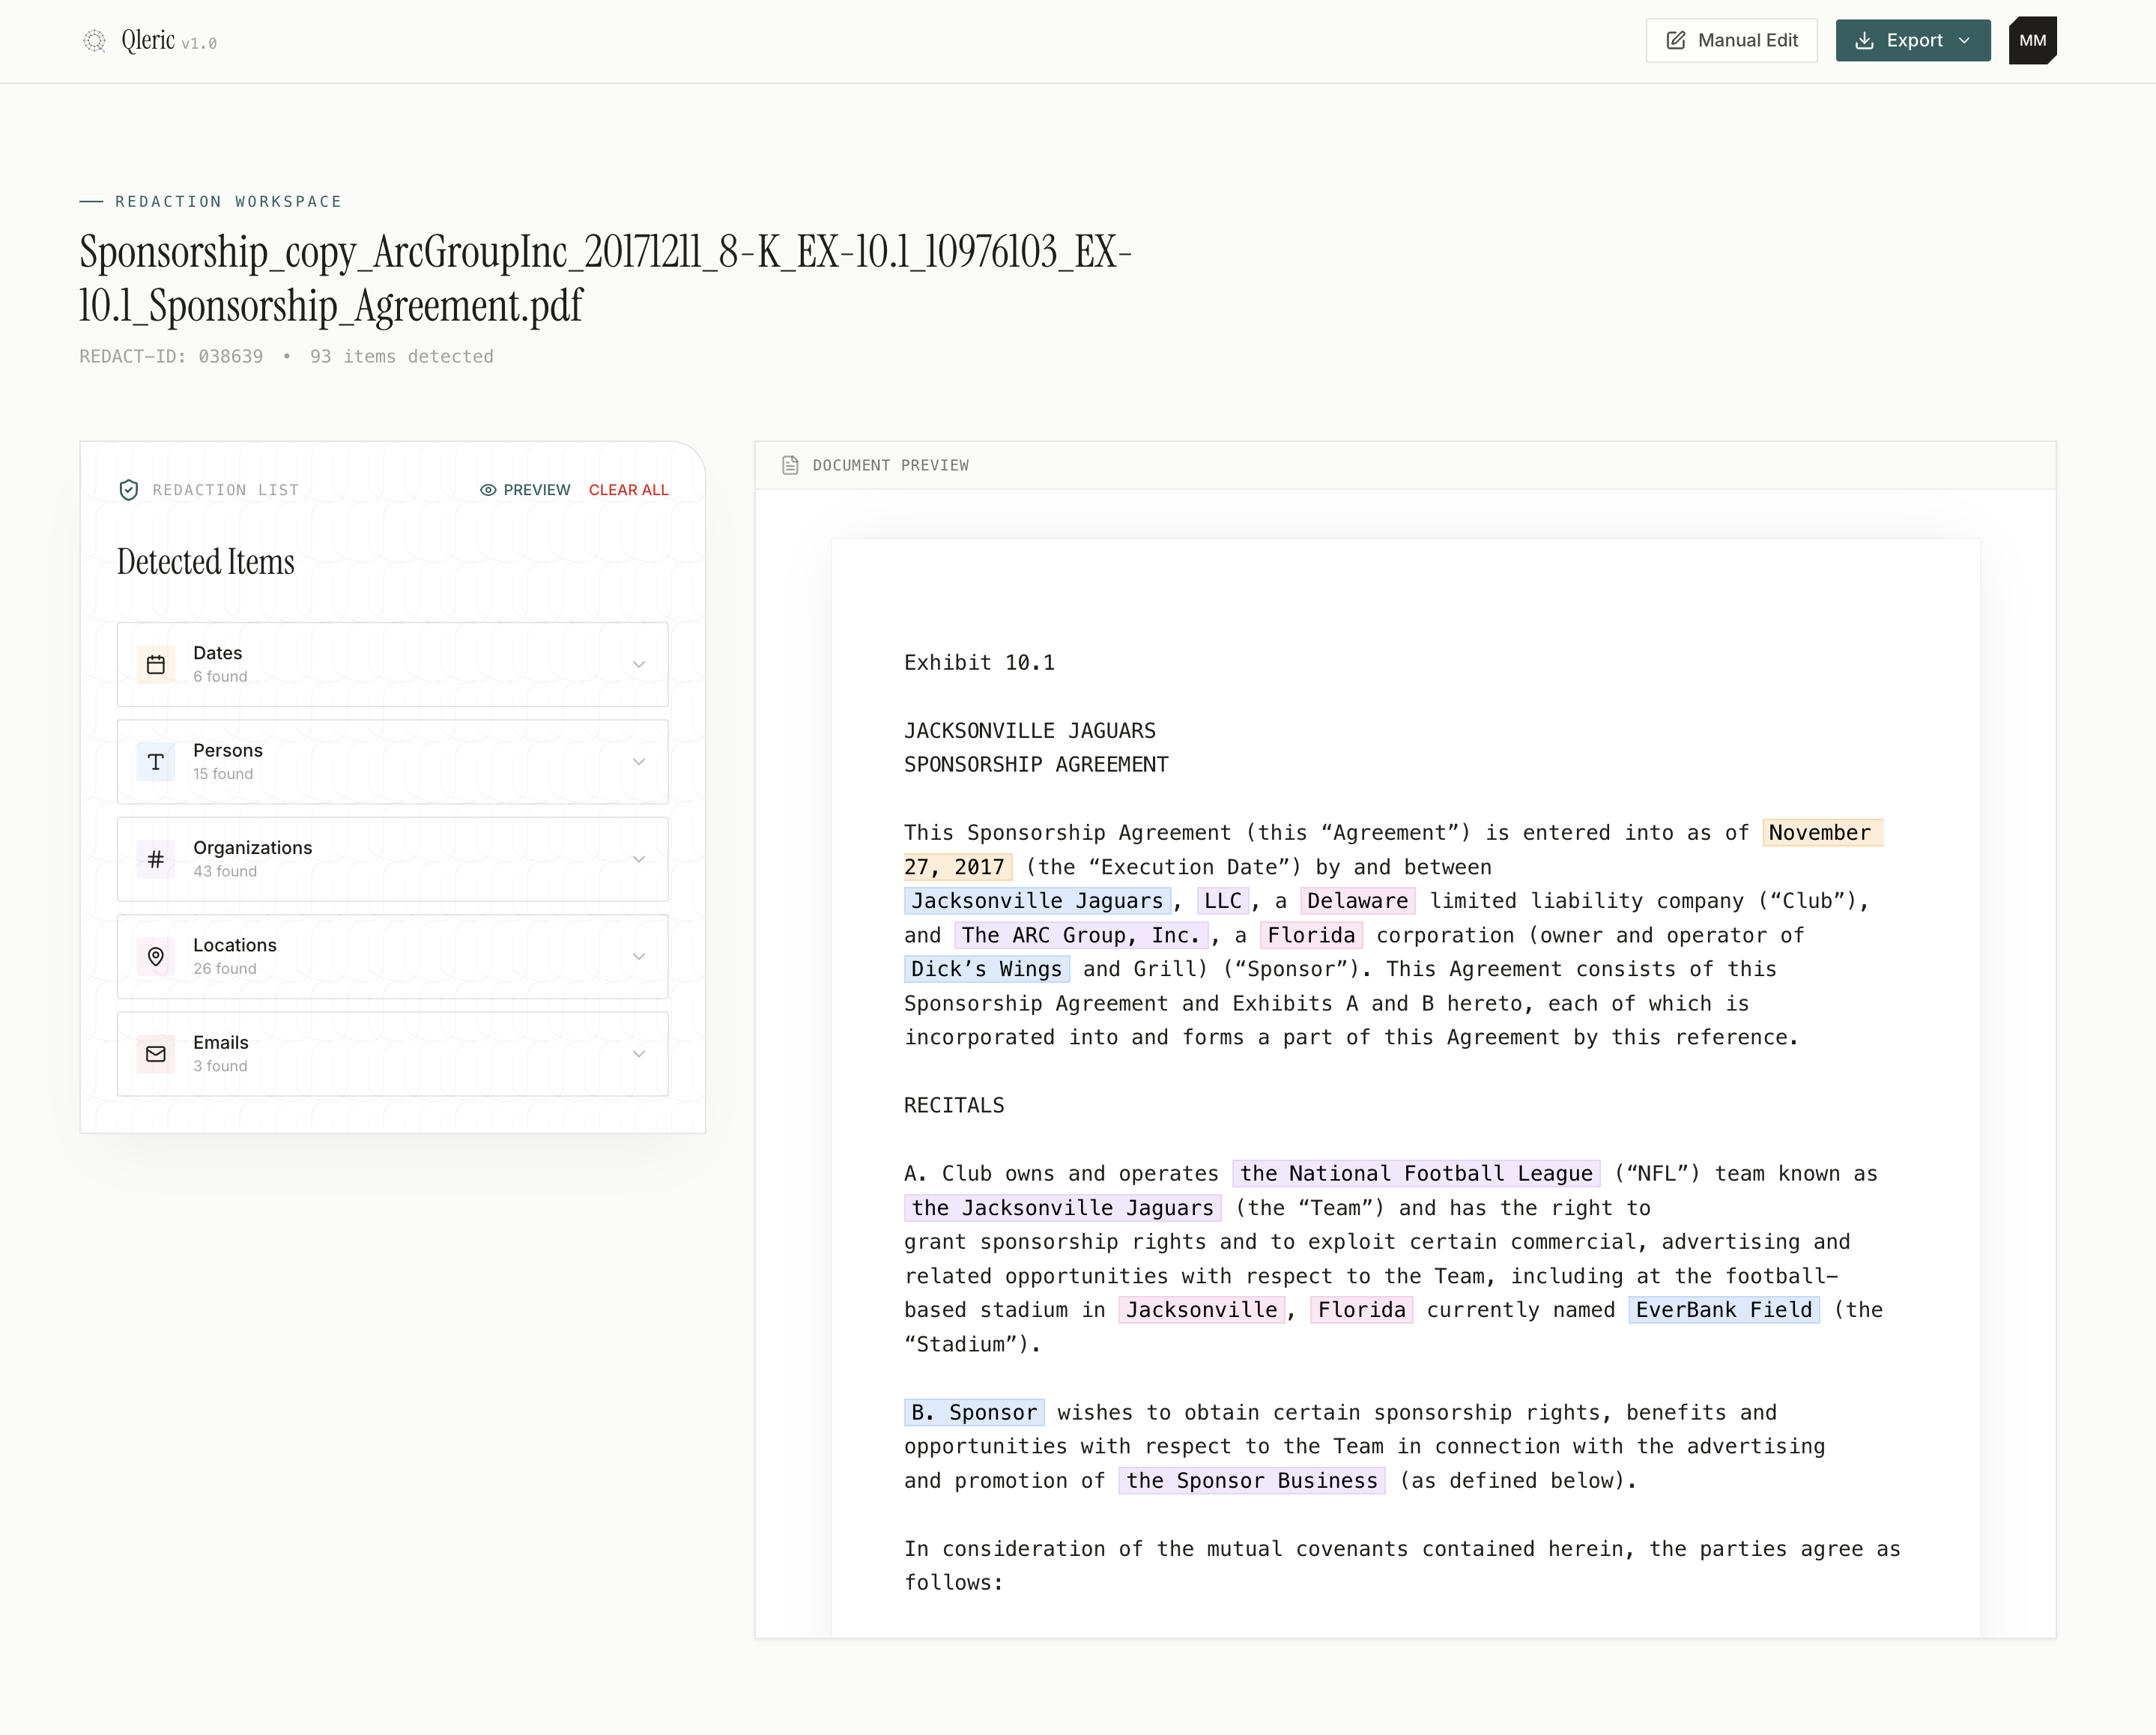This screenshot has width=2156, height=1735.
Task: Expand the Dates category chevron
Action: tap(639, 664)
